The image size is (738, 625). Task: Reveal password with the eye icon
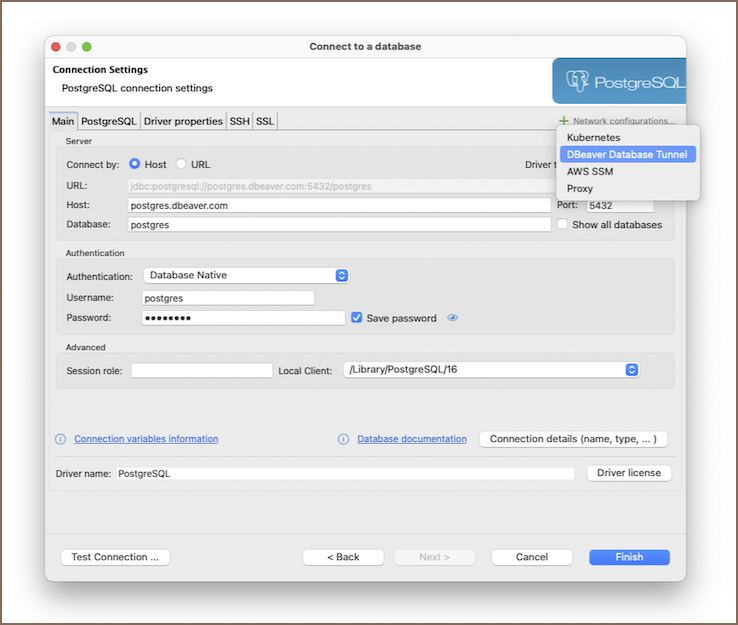click(x=453, y=318)
